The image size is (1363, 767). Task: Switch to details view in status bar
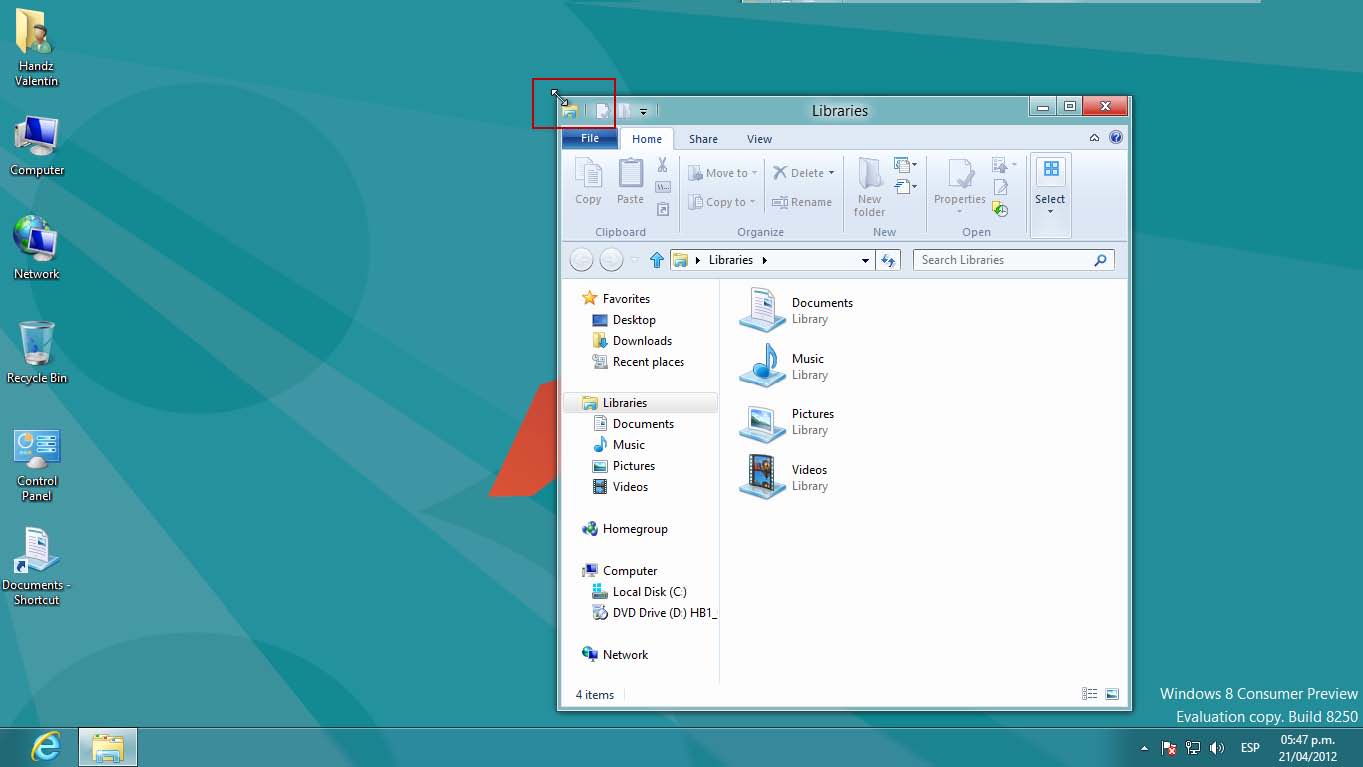click(1089, 694)
